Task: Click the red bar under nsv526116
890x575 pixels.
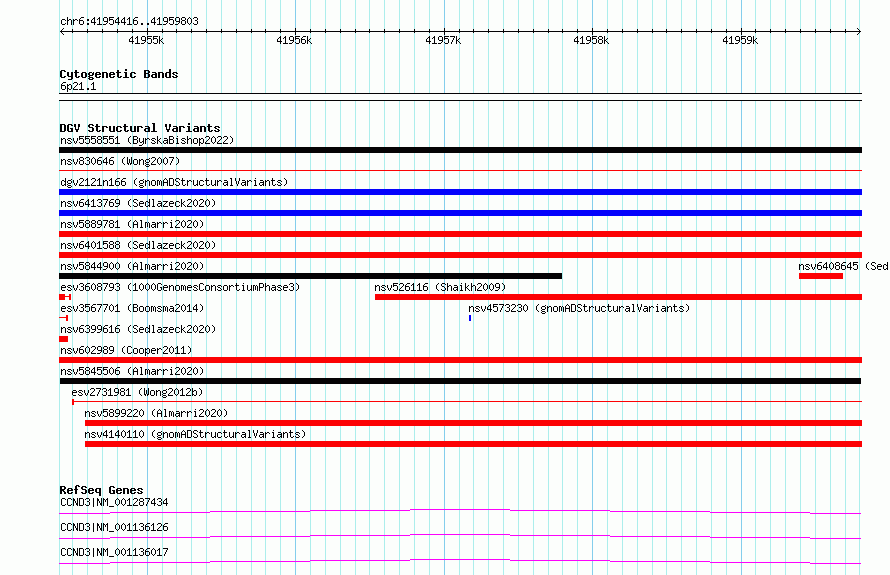Action: pyautogui.click(x=619, y=297)
